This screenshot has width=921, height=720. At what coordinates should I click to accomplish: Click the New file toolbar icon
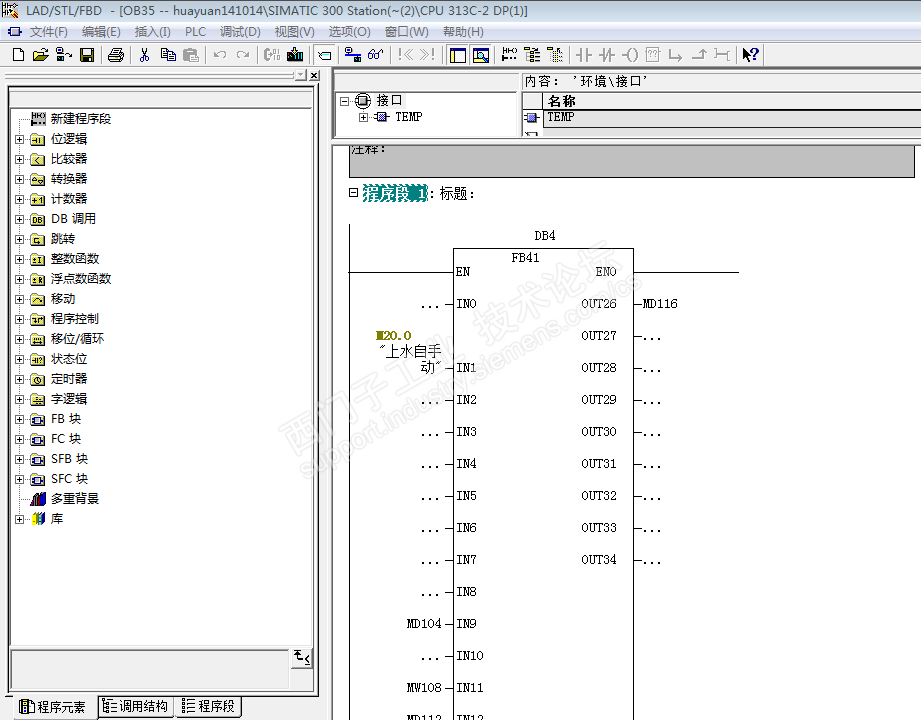[18, 55]
